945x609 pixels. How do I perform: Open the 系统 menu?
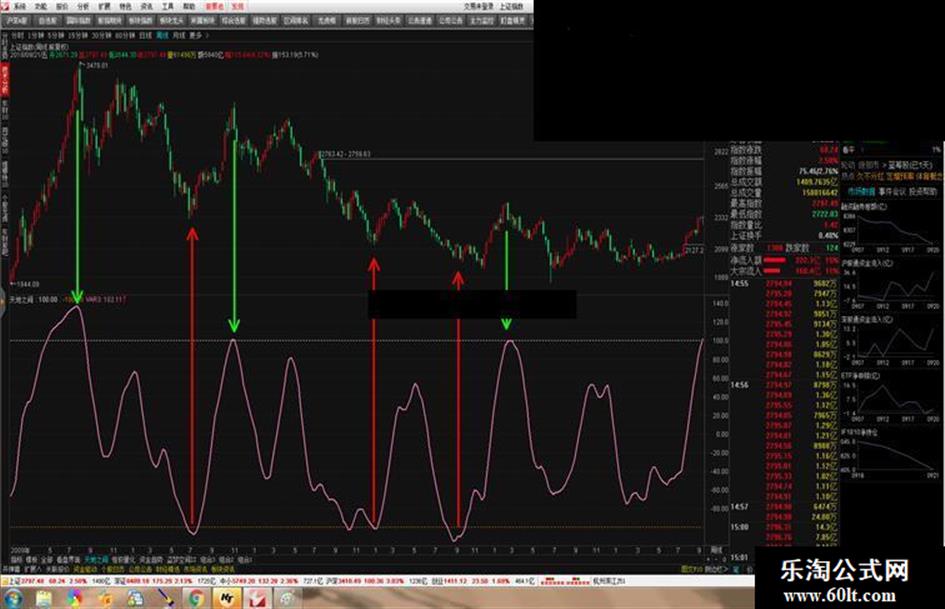click(20, 6)
